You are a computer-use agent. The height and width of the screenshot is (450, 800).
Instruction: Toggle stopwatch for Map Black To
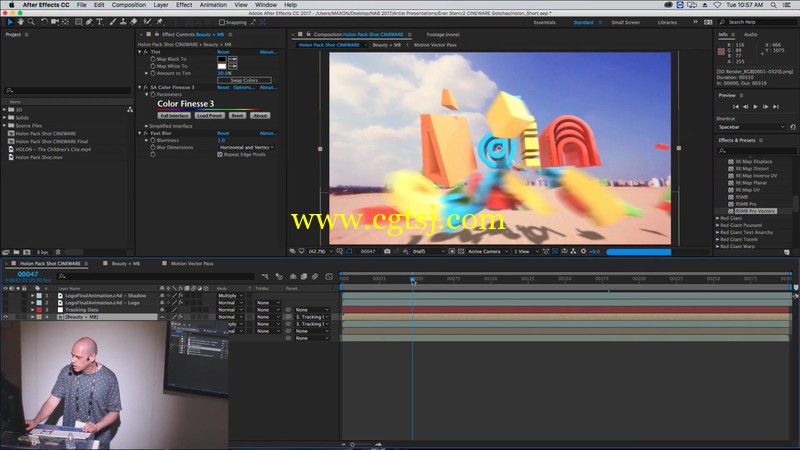[x=153, y=59]
